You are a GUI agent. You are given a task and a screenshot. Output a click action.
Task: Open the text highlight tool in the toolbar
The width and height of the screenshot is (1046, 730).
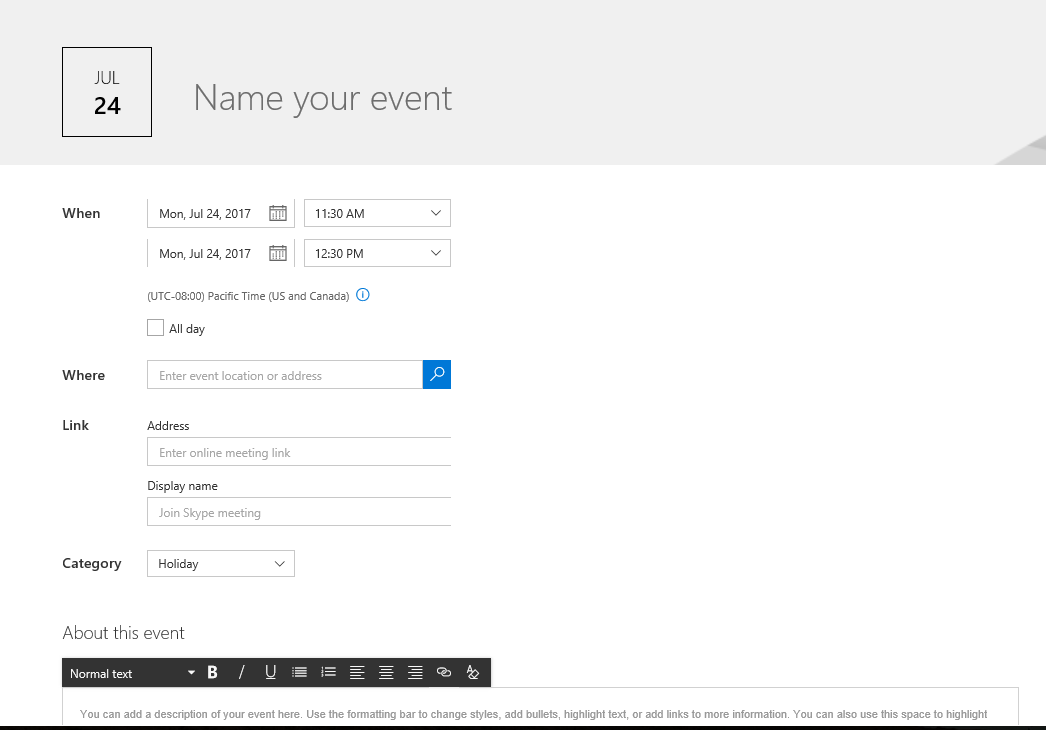click(473, 672)
